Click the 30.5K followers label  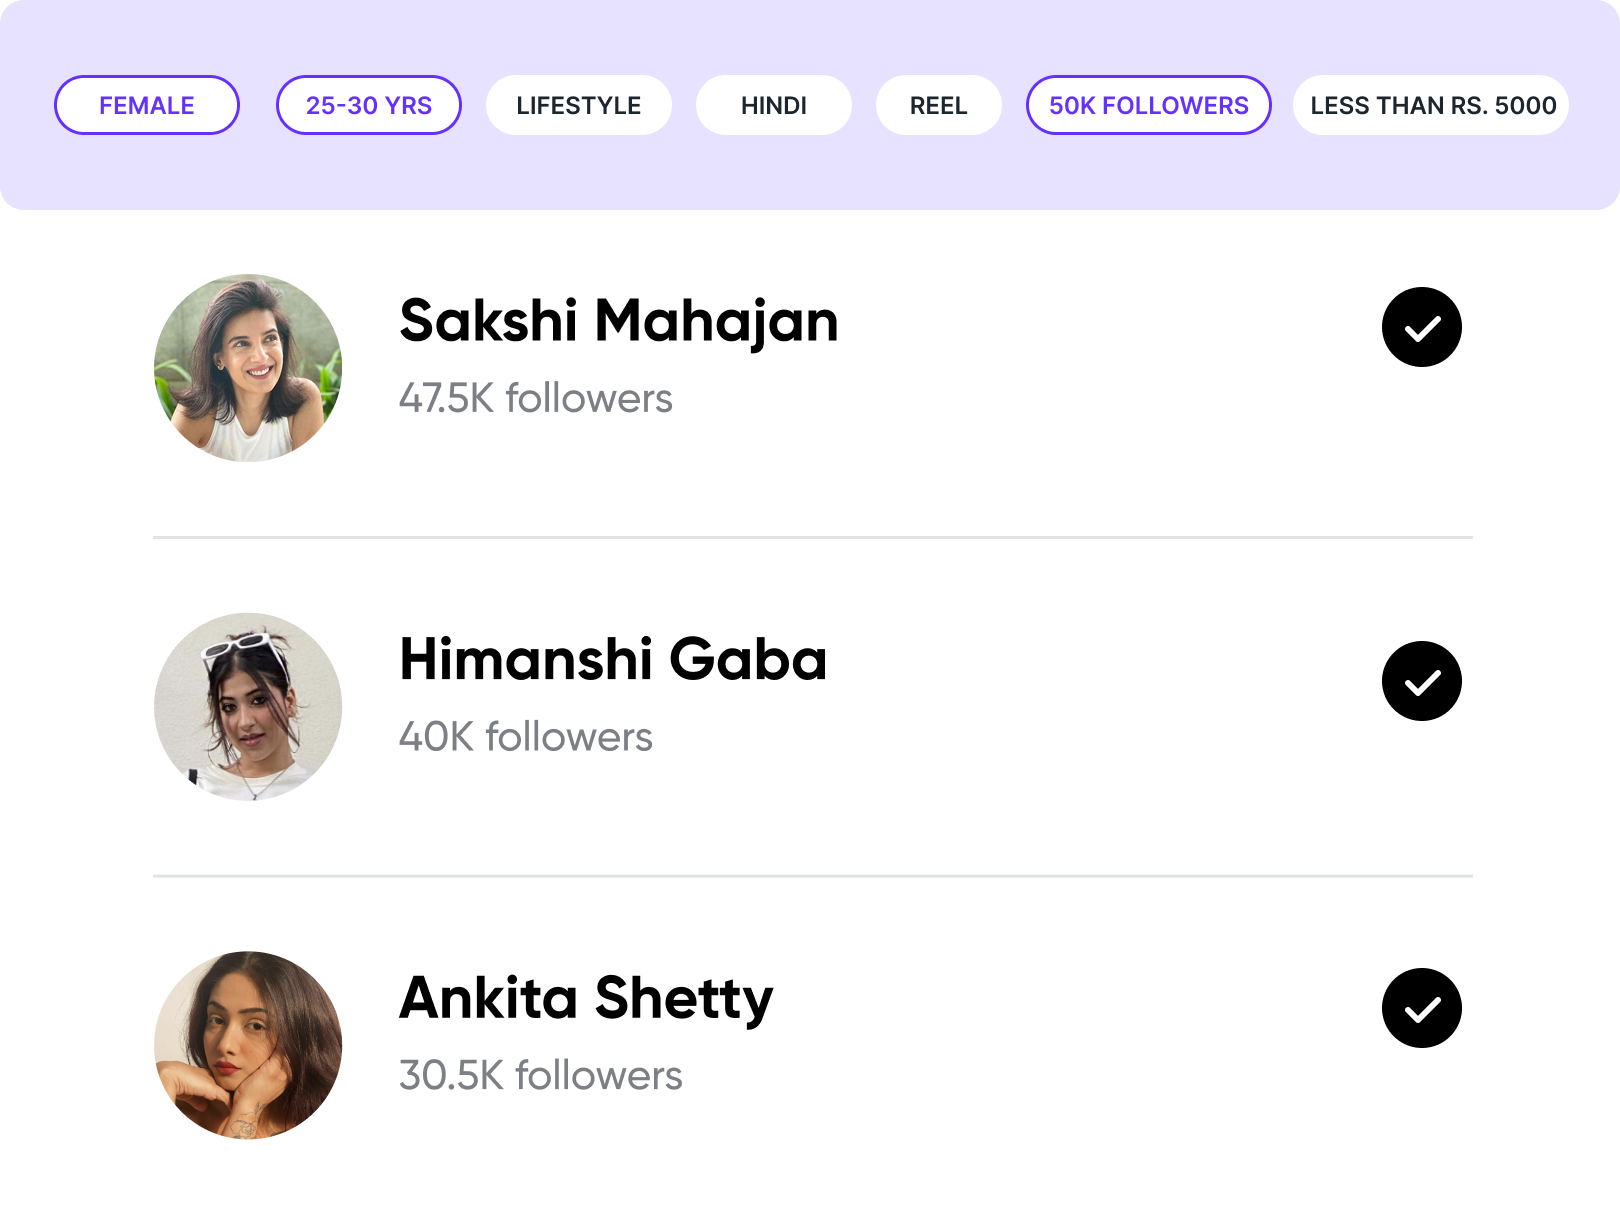tap(540, 1076)
